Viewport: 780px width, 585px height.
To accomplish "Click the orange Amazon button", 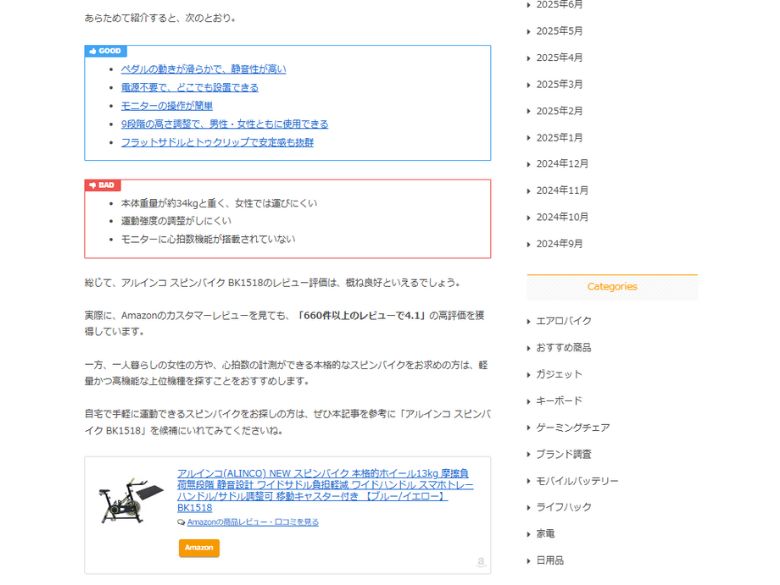I will (x=199, y=548).
